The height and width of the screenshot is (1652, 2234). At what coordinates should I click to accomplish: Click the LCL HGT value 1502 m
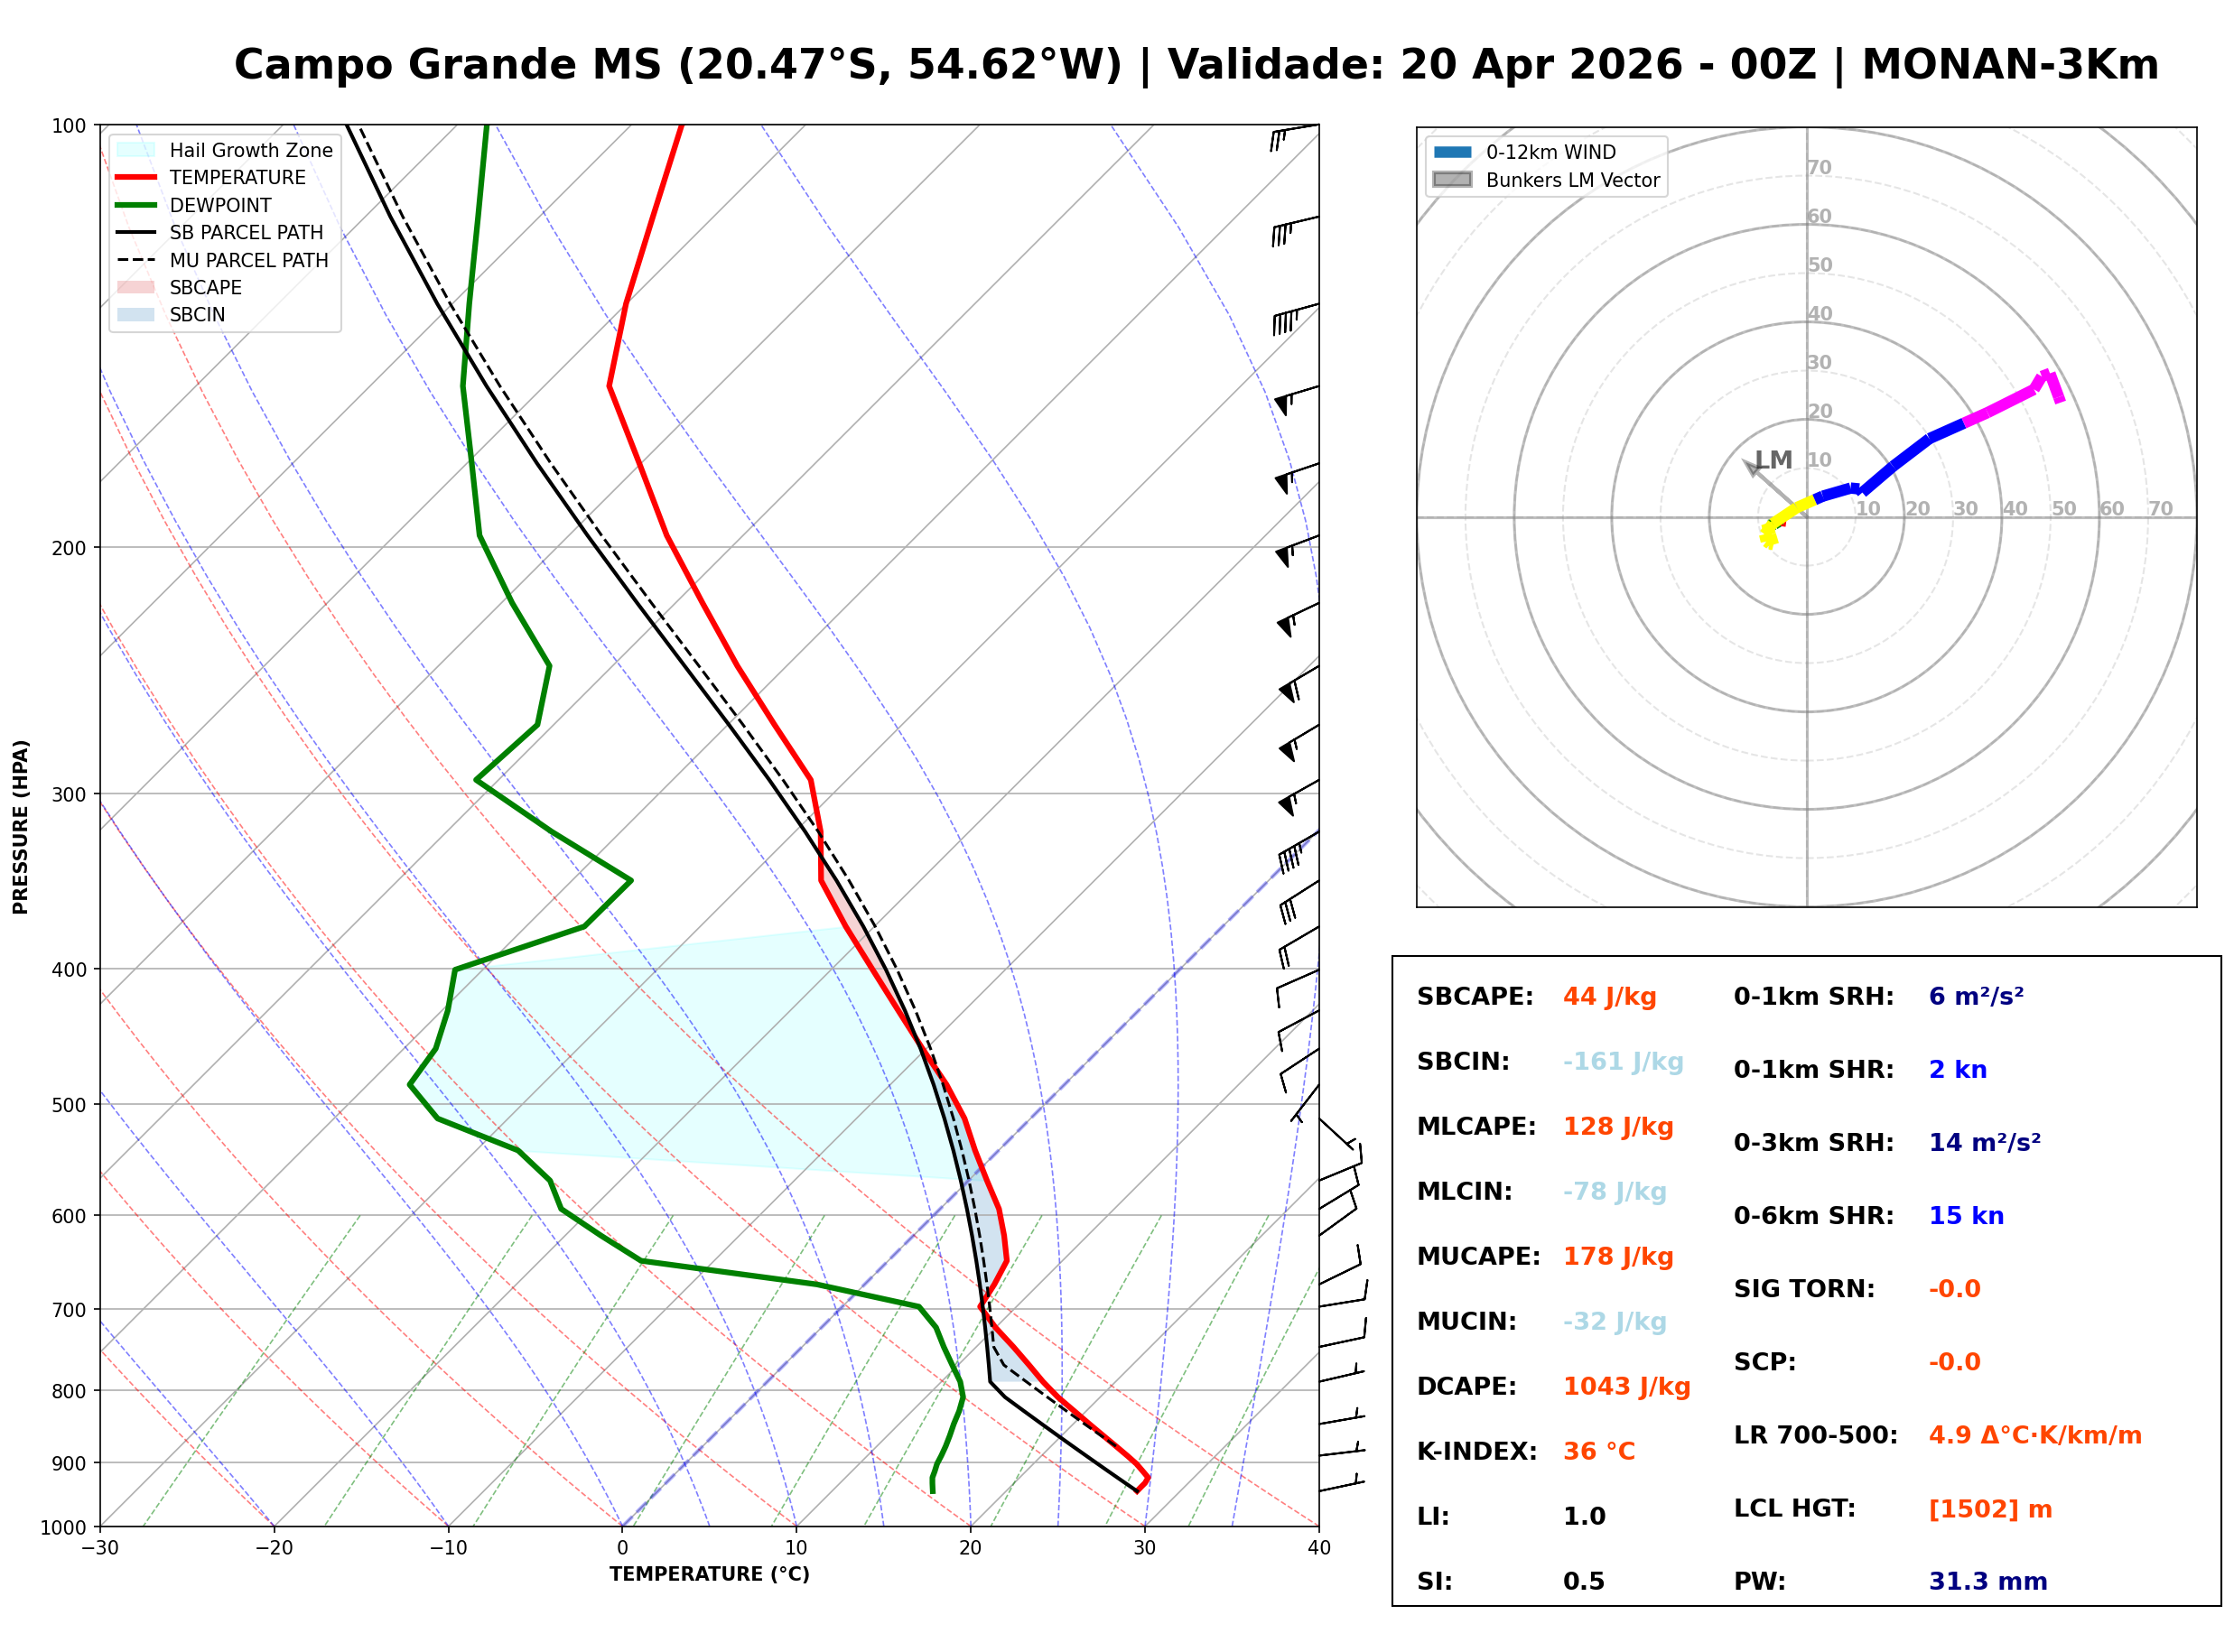pyautogui.click(x=1990, y=1509)
